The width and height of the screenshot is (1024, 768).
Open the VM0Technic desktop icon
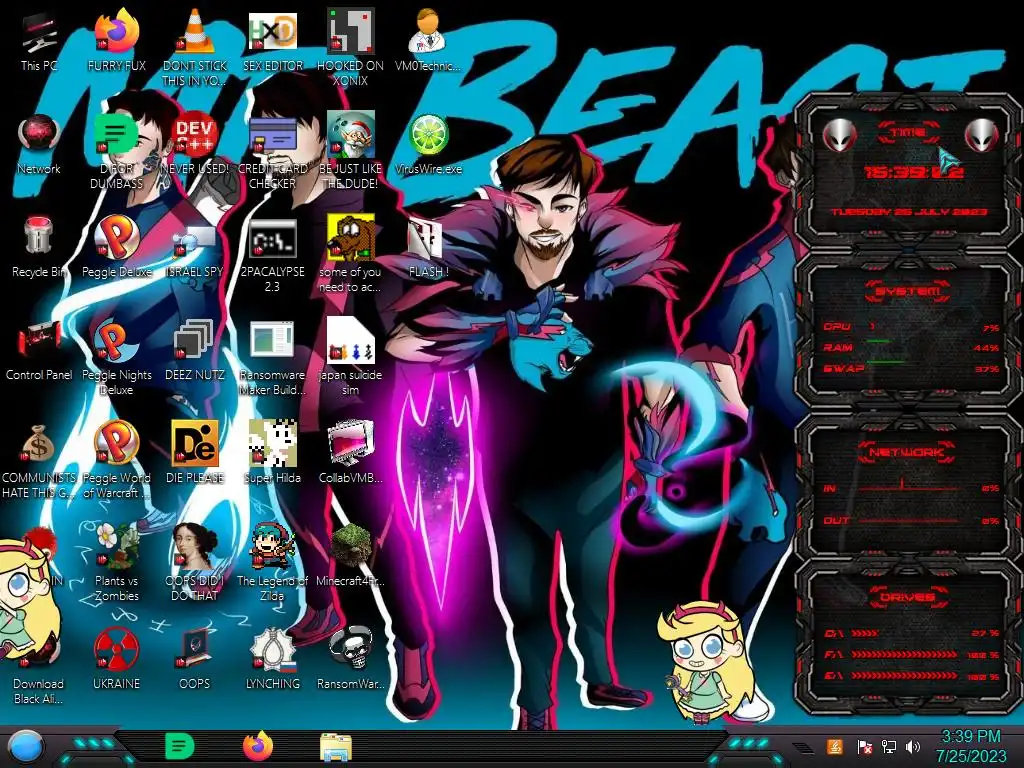point(428,40)
